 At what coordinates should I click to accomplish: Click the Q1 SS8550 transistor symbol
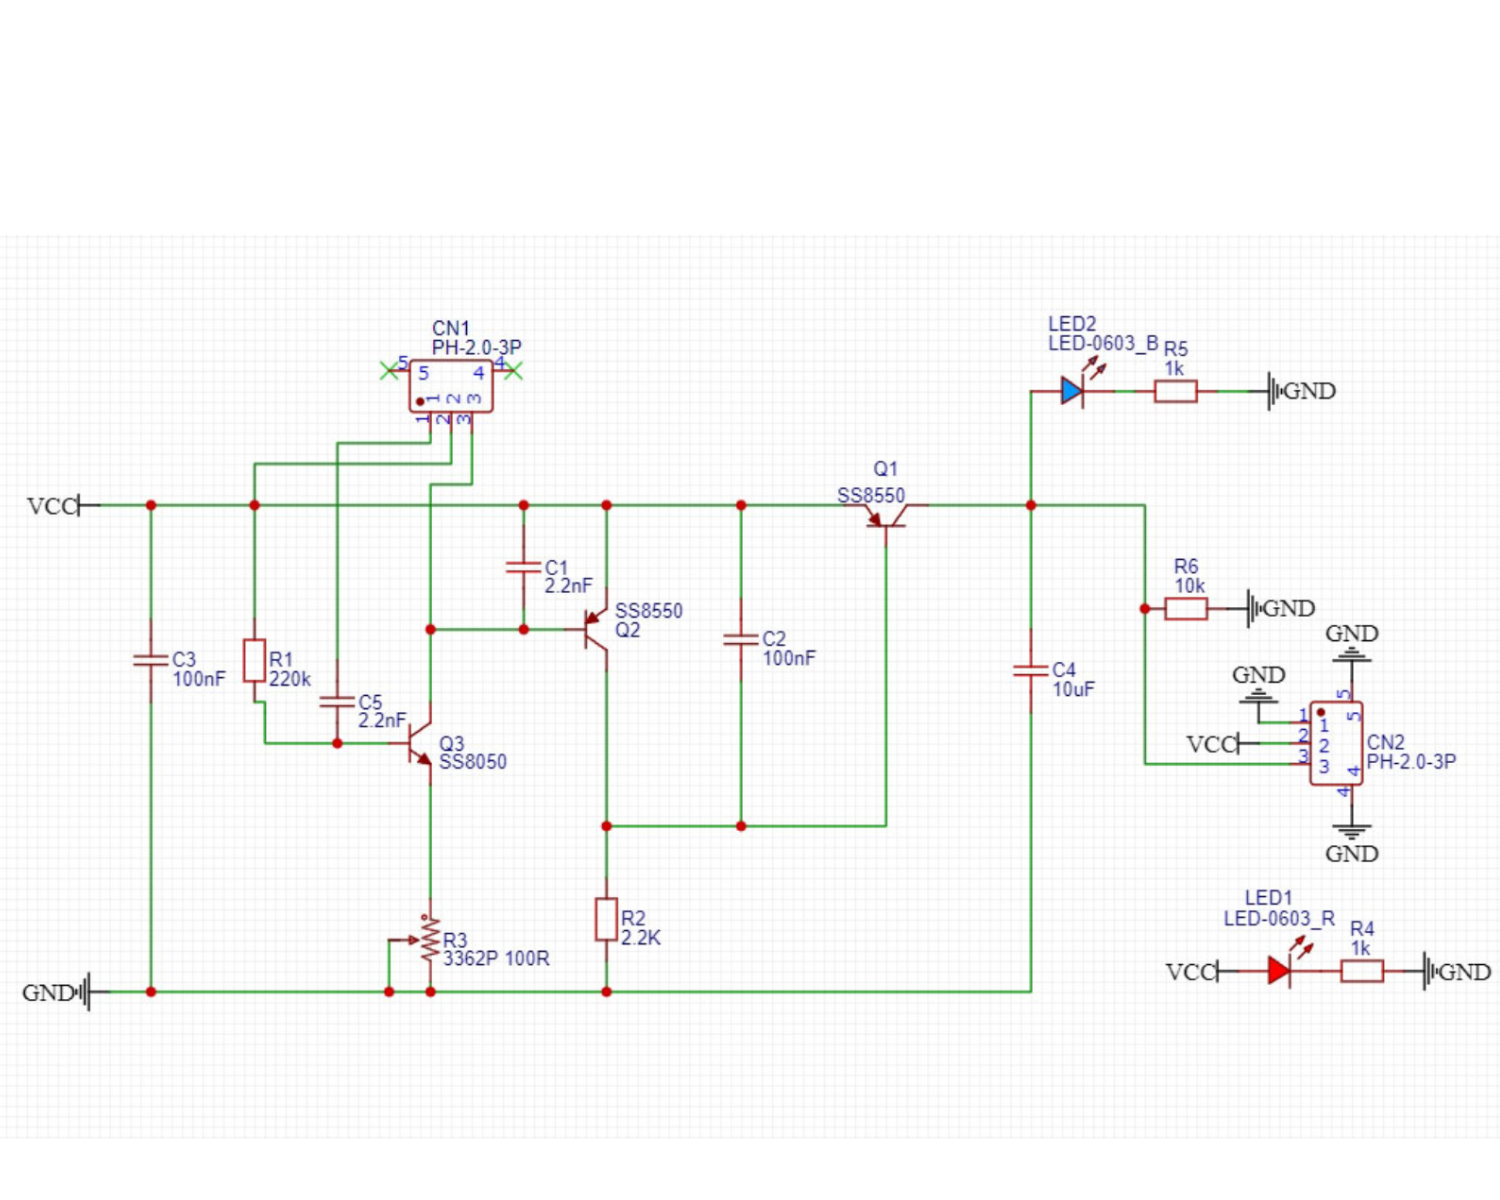click(885, 514)
